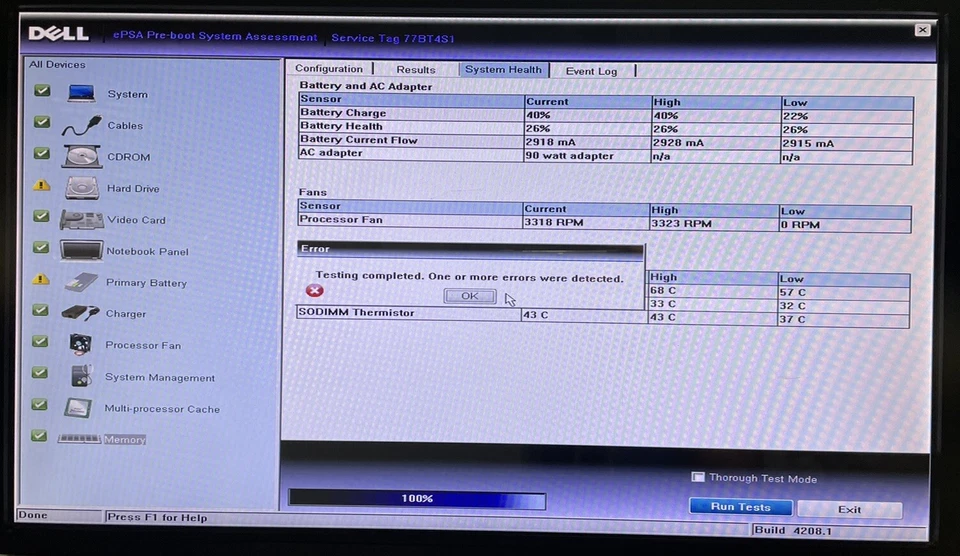The width and height of the screenshot is (960, 556).
Task: Open the Configuration tab
Action: (329, 69)
